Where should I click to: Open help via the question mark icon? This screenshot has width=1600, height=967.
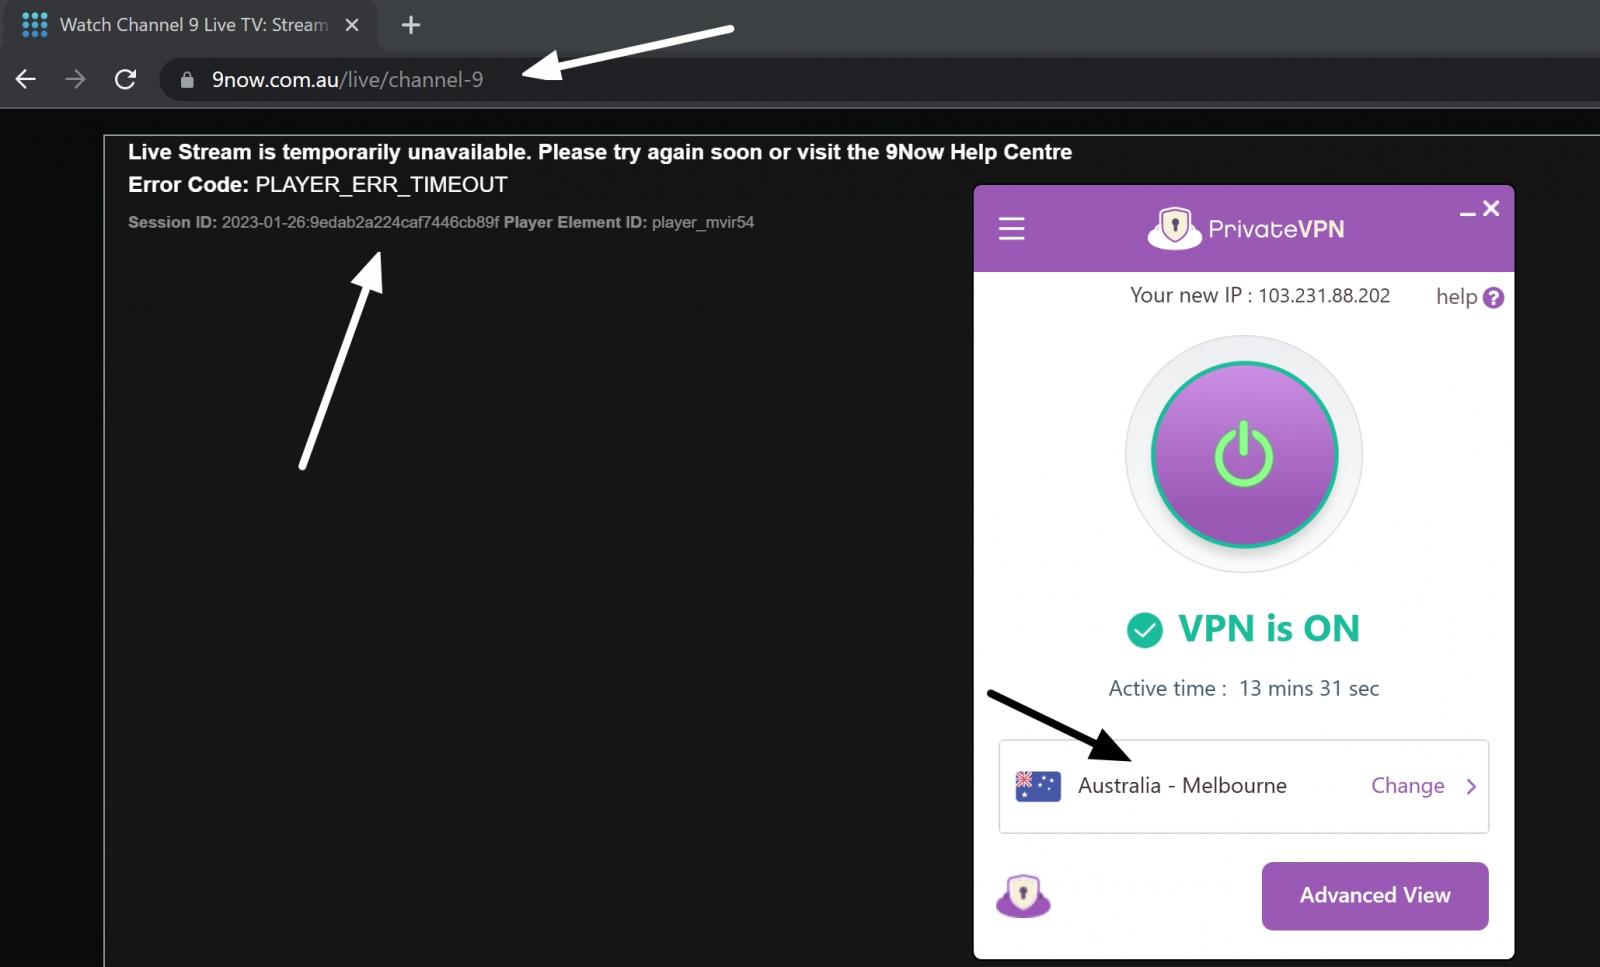[x=1493, y=297]
